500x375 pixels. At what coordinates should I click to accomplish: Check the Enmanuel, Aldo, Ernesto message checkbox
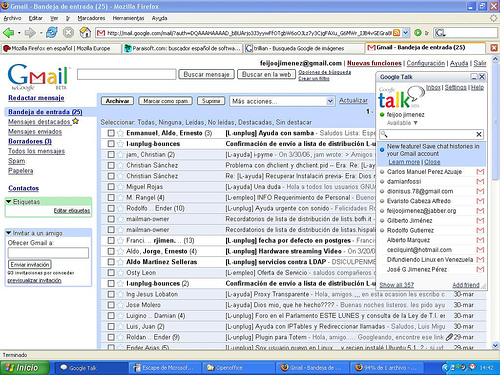point(111,133)
